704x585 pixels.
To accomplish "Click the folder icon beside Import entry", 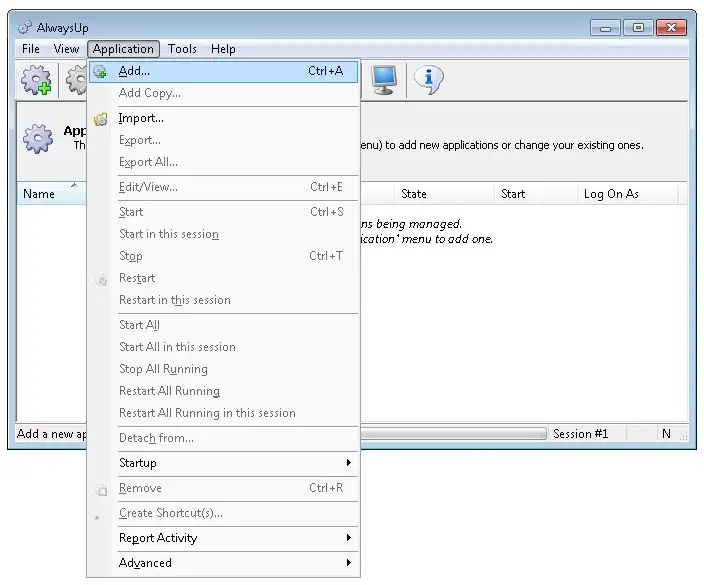I will tap(101, 119).
